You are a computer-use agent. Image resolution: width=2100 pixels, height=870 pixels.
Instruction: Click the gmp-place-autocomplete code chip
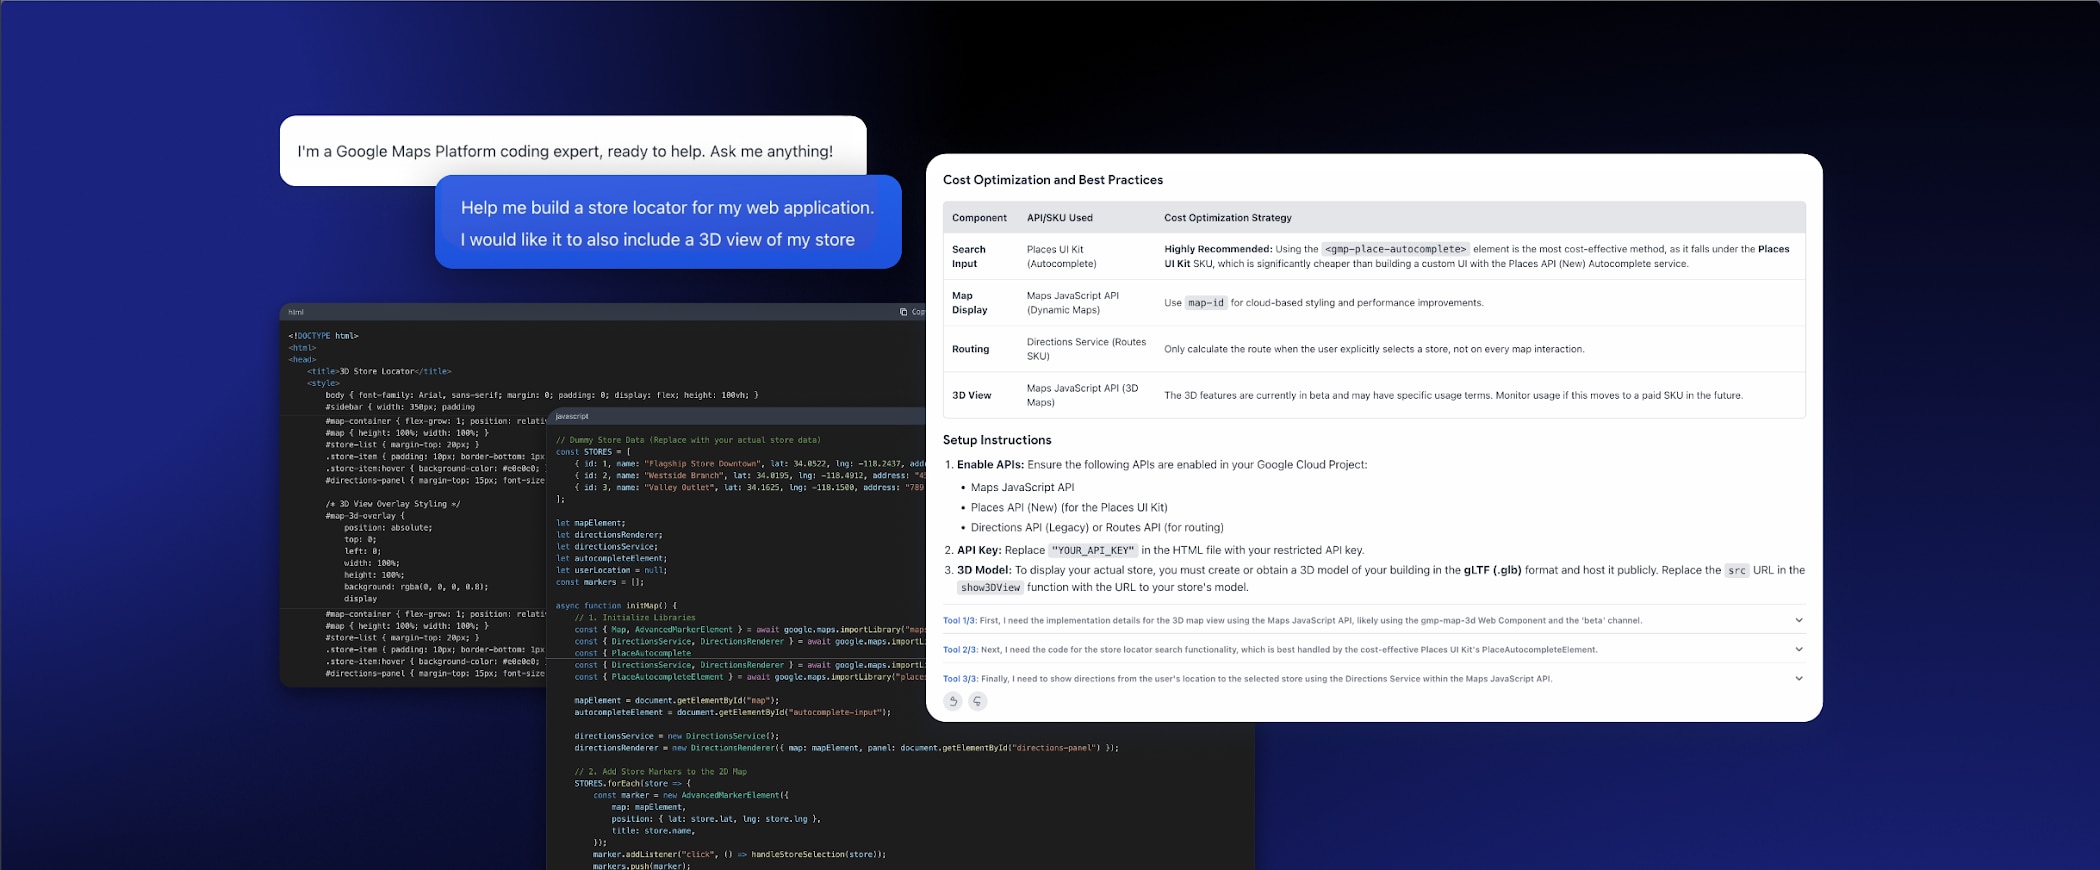pyautogui.click(x=1395, y=249)
